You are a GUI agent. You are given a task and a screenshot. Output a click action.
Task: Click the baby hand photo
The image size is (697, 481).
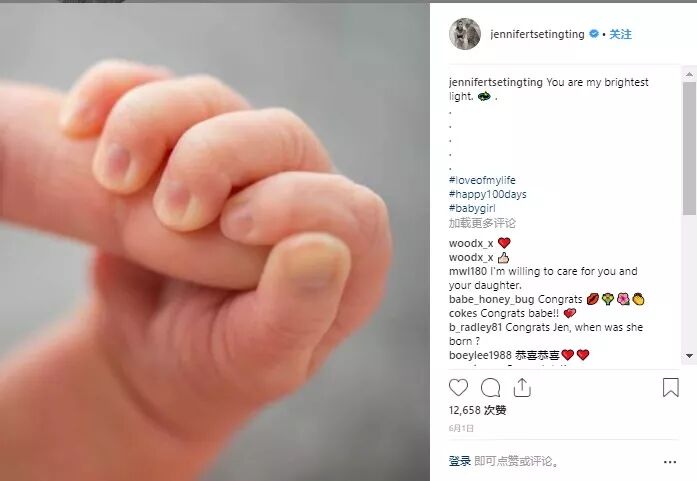(x=215, y=242)
